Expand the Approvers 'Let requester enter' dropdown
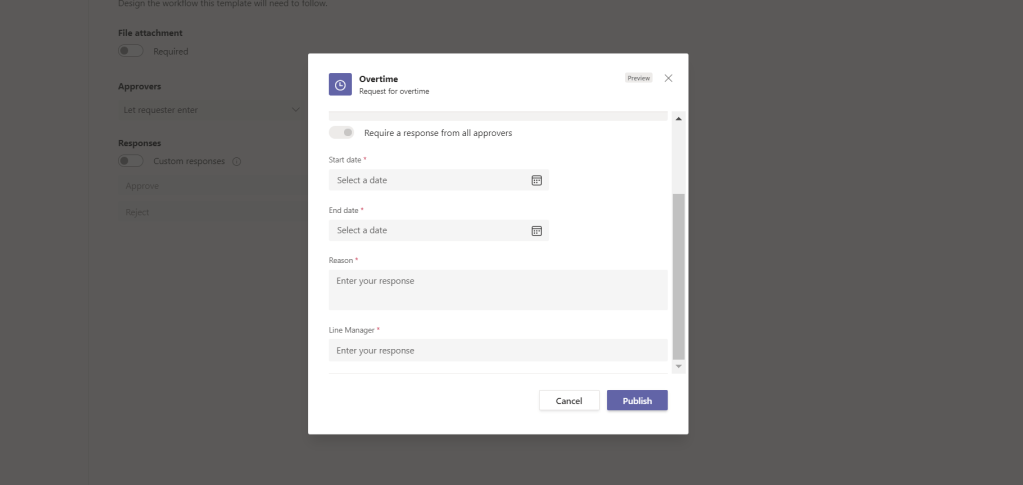 (x=208, y=109)
